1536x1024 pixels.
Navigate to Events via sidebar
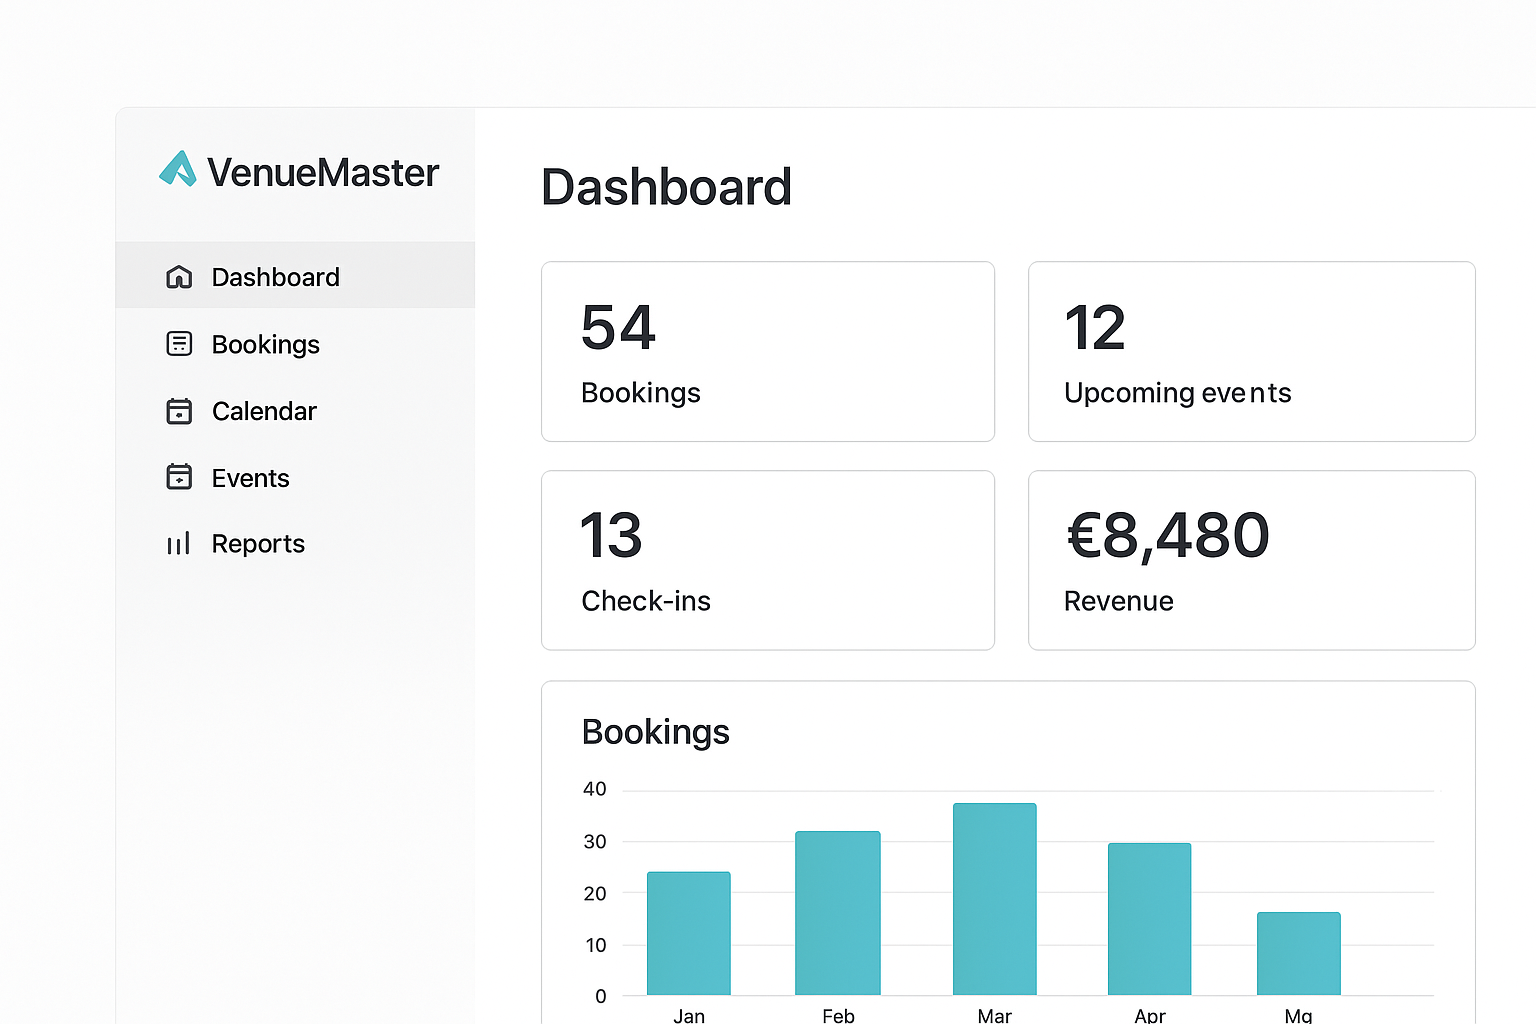point(250,478)
